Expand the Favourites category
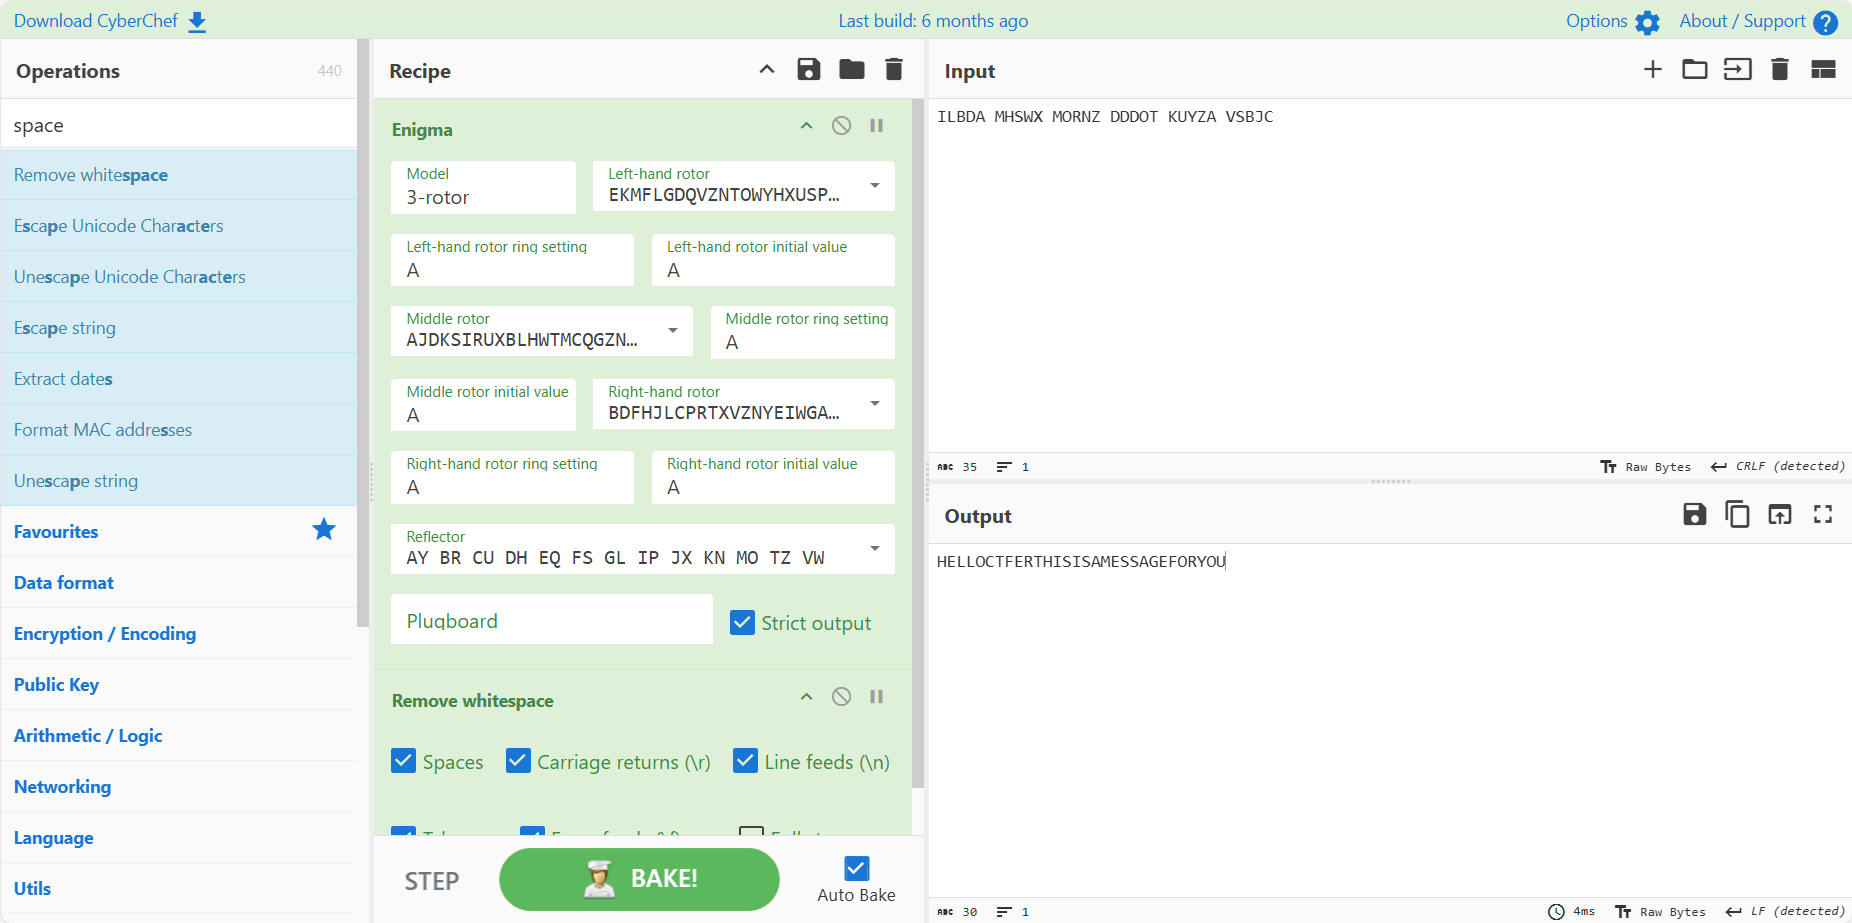 tap(179, 532)
